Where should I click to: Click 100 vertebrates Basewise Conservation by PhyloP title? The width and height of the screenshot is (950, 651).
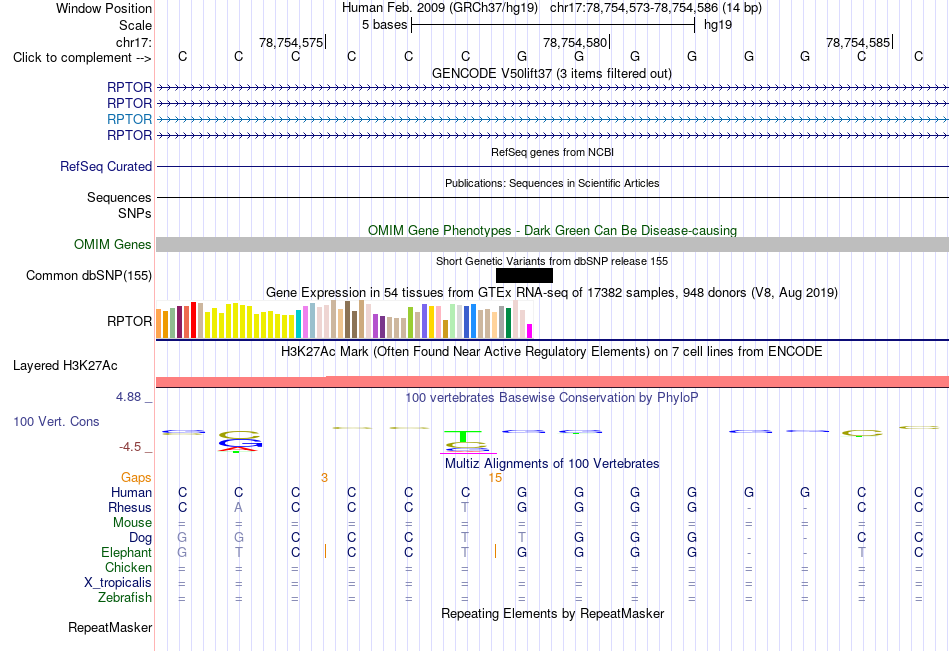point(551,398)
